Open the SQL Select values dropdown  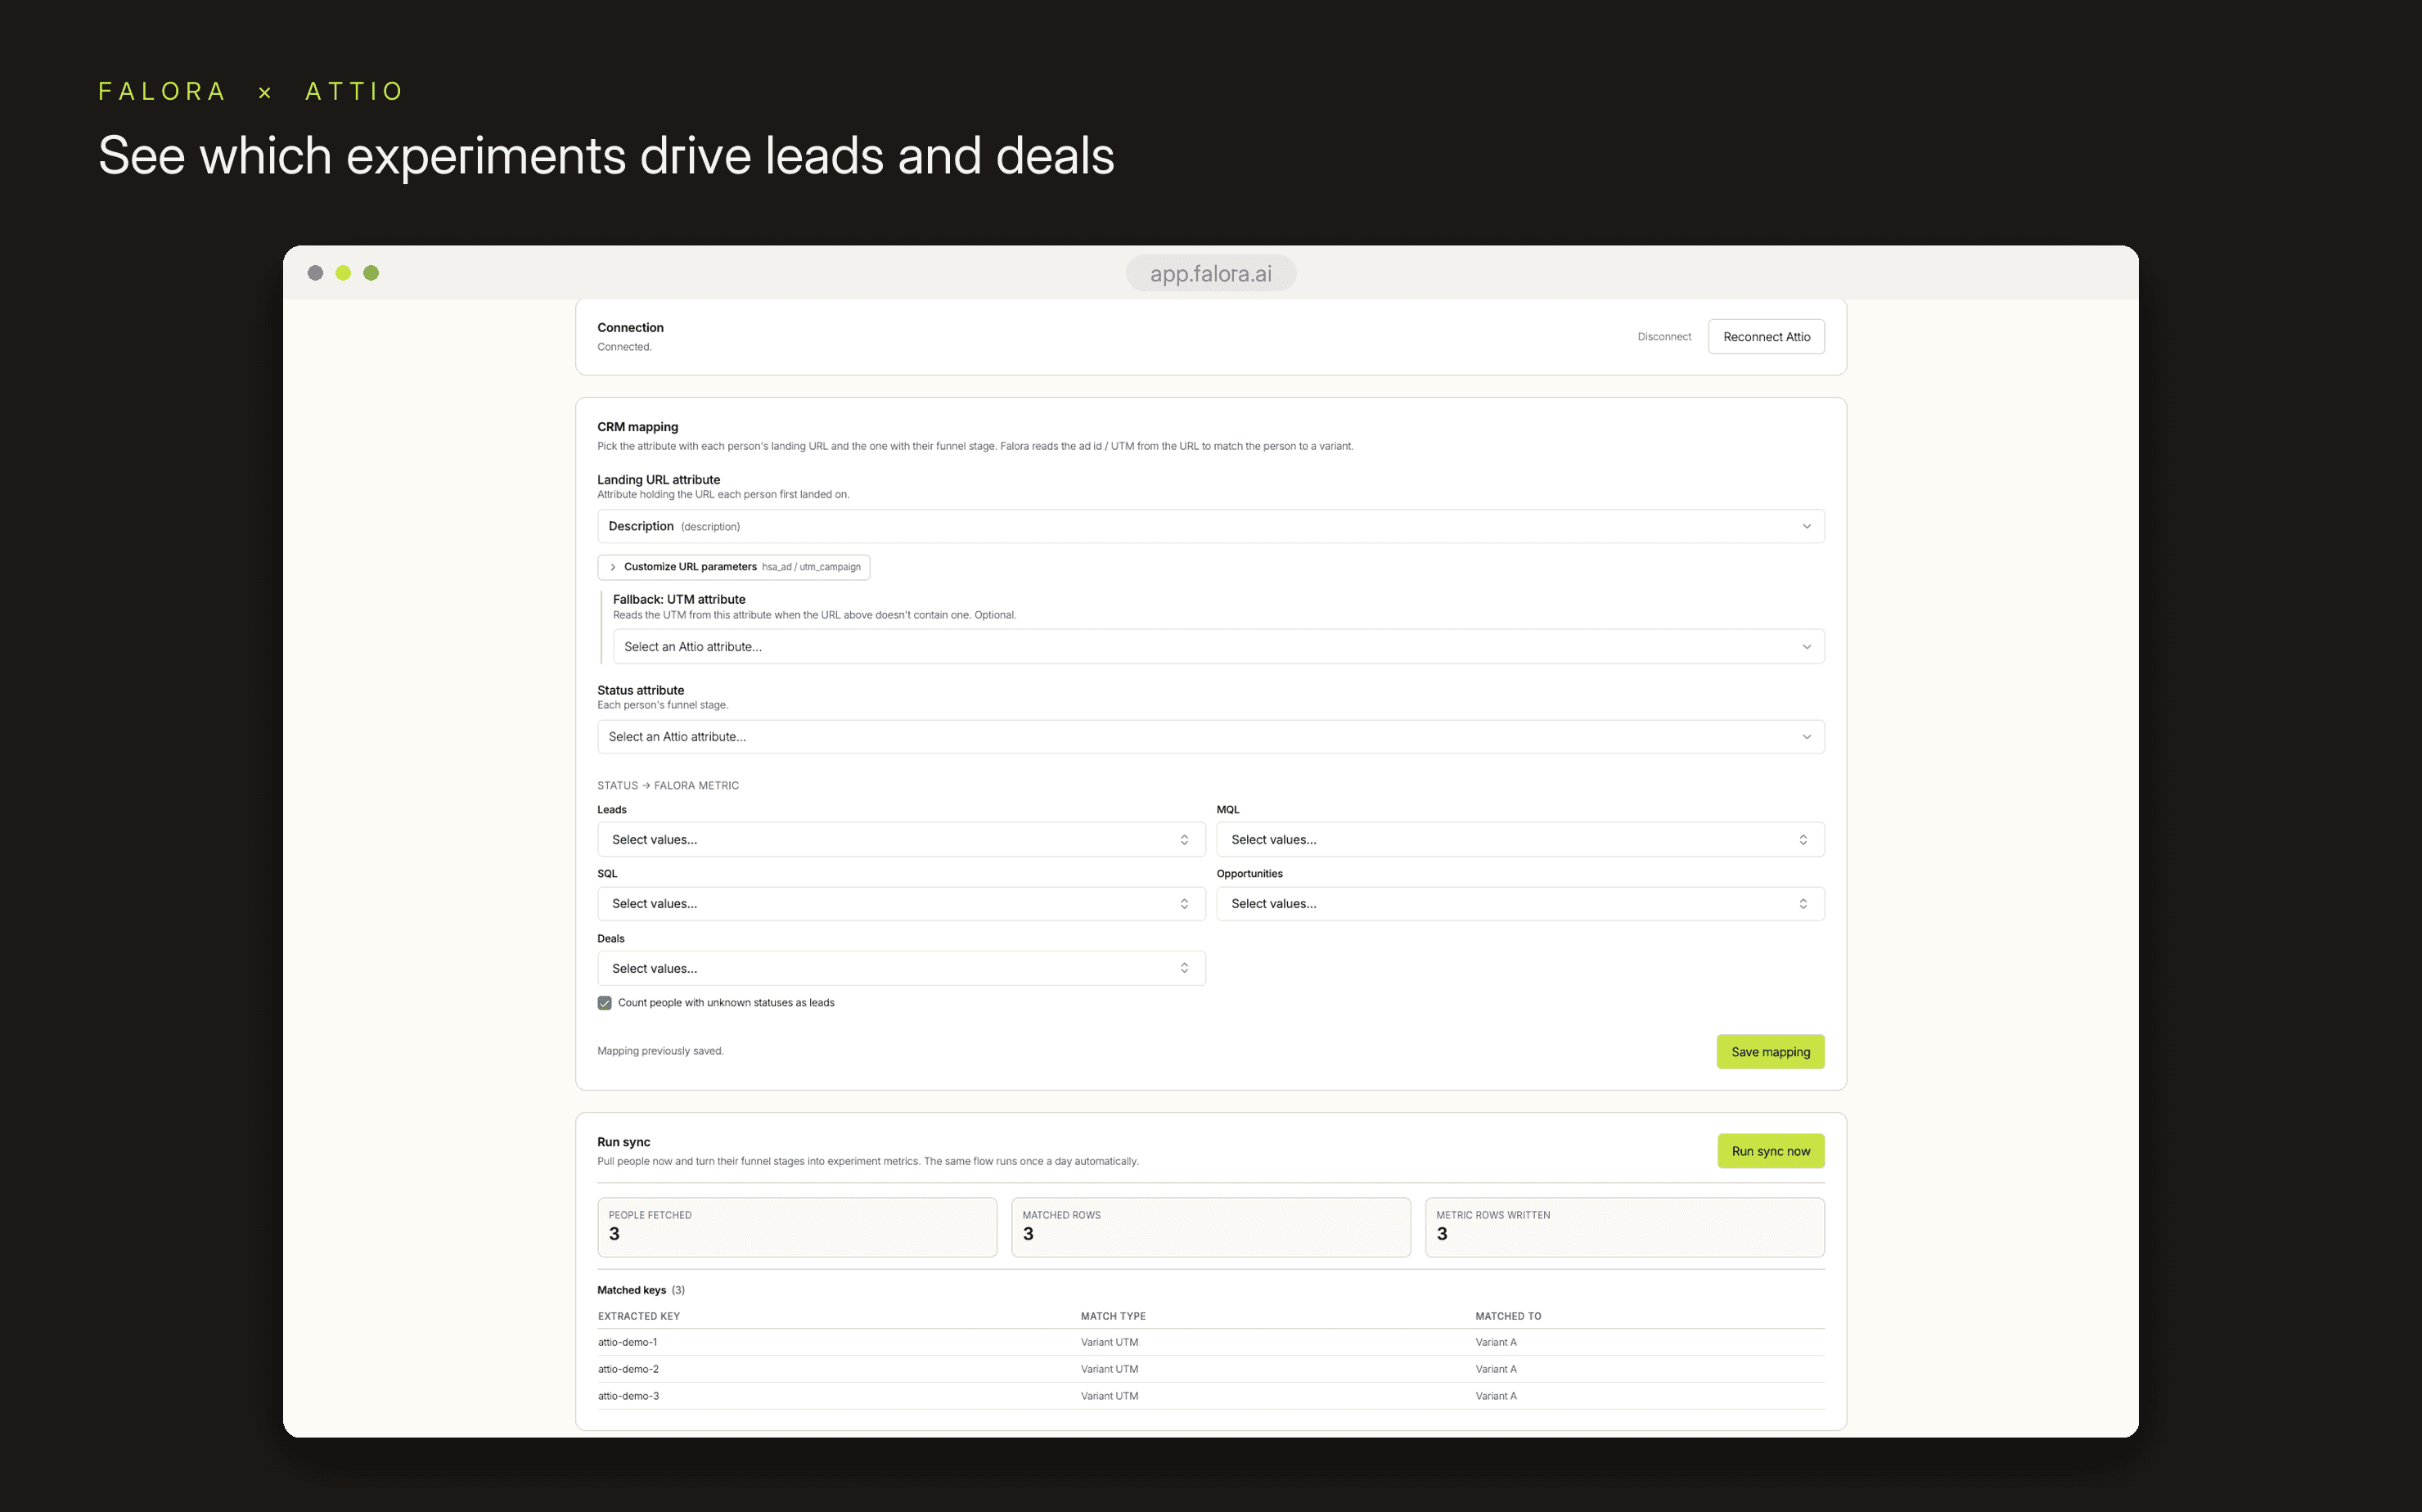pyautogui.click(x=901, y=903)
